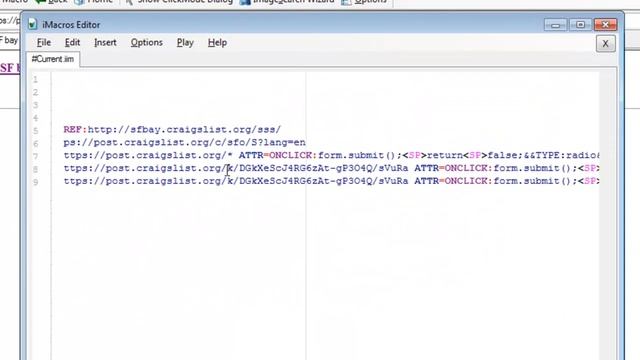Click the iMacros Editor title bar icon

pos(33,24)
